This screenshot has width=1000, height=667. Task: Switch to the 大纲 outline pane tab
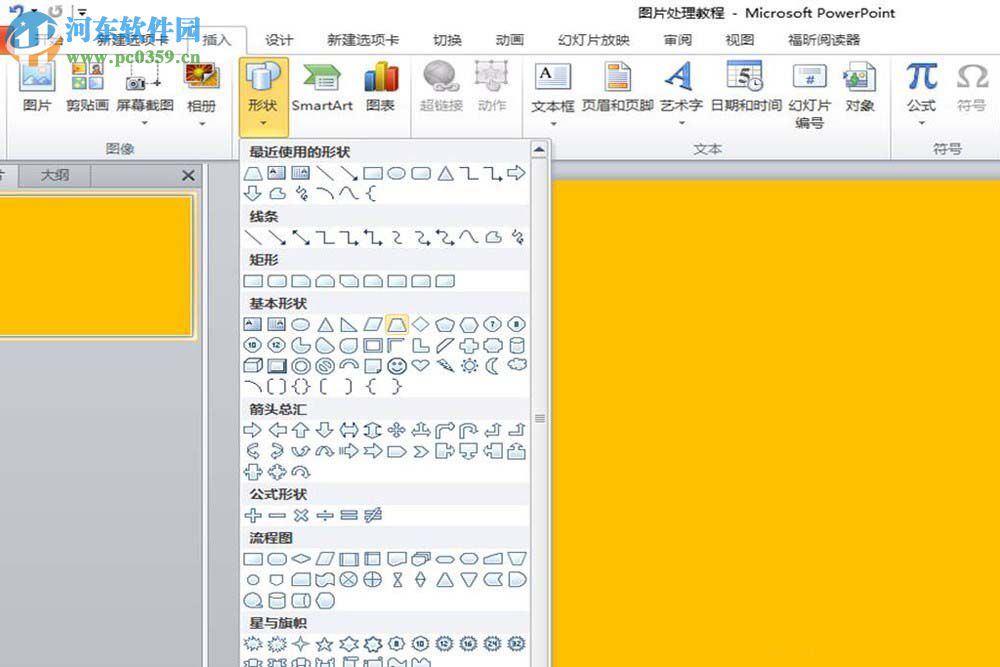pyautogui.click(x=55, y=175)
